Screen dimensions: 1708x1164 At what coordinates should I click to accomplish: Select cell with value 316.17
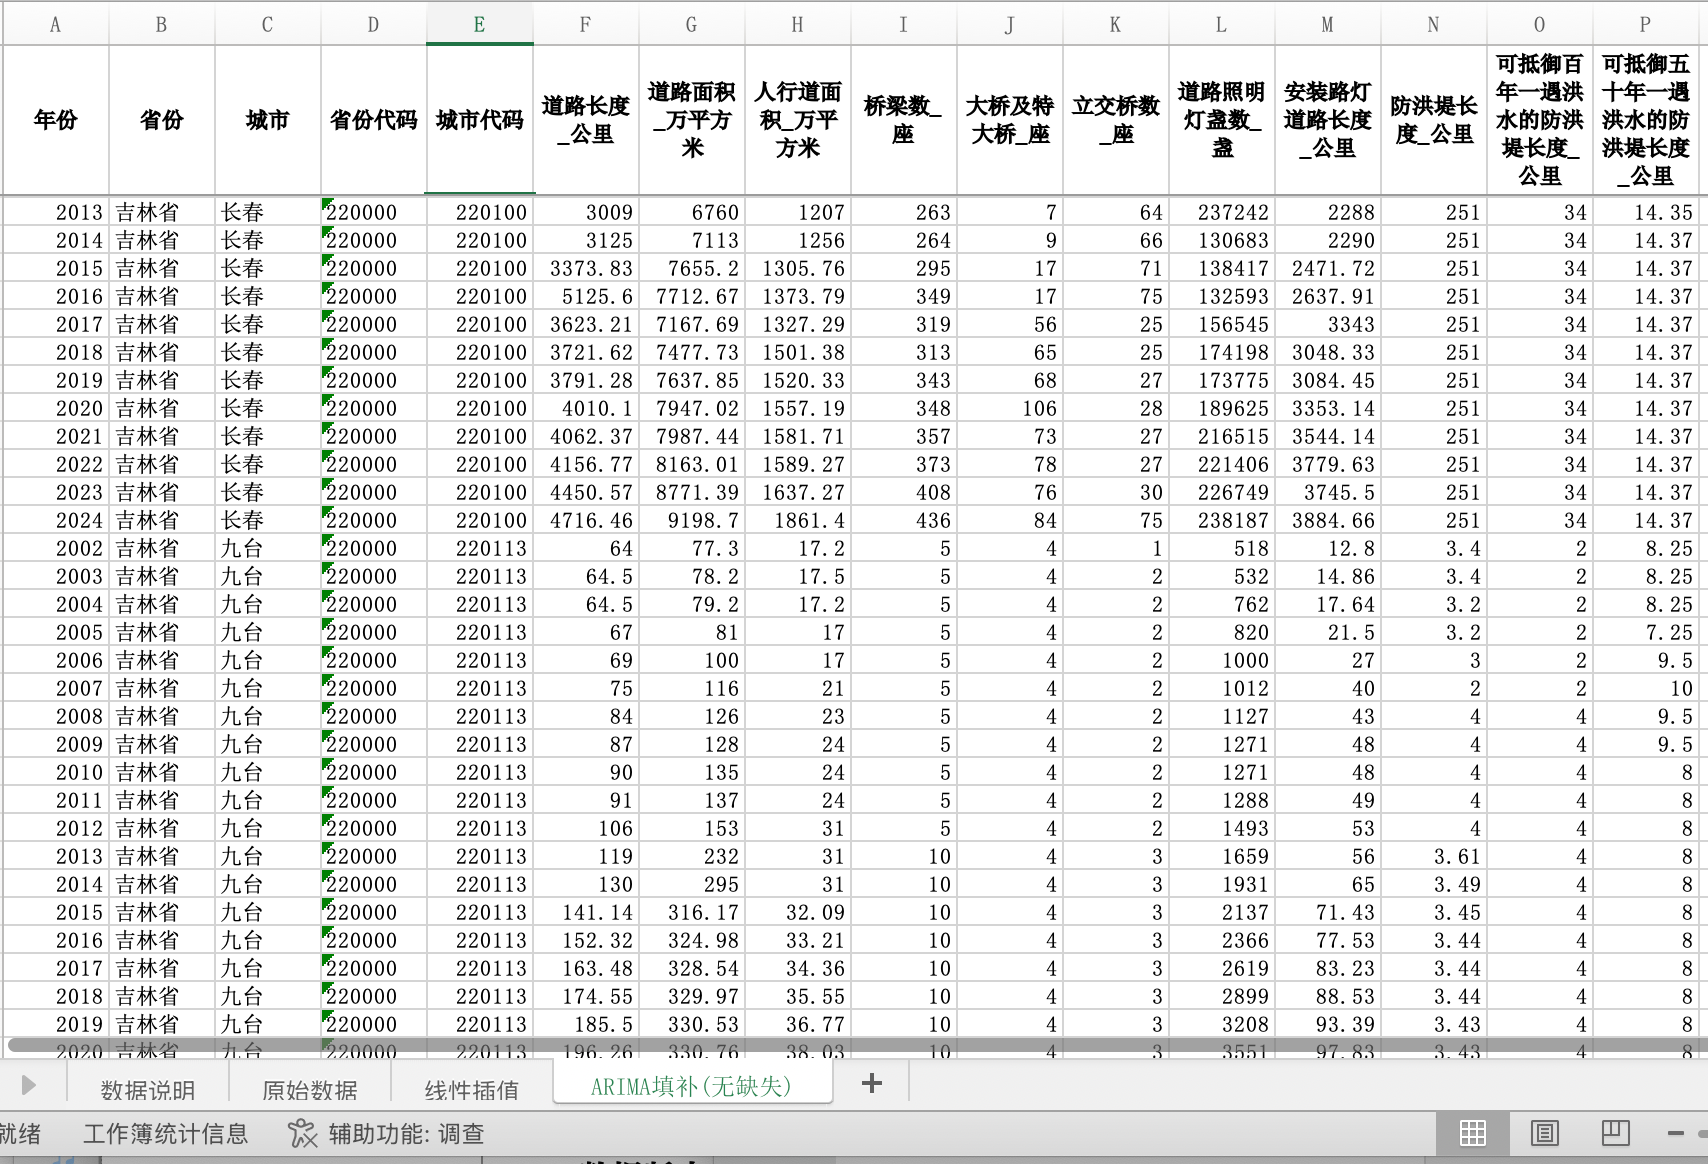point(692,912)
